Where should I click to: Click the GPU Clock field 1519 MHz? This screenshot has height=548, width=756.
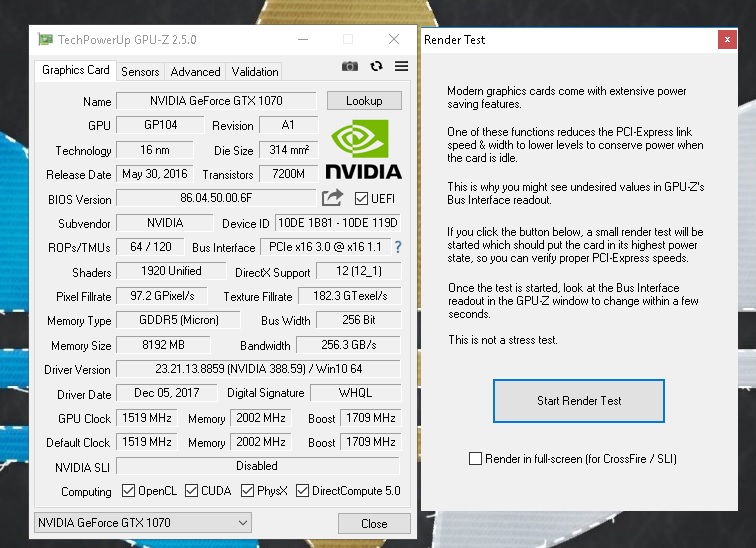click(147, 418)
